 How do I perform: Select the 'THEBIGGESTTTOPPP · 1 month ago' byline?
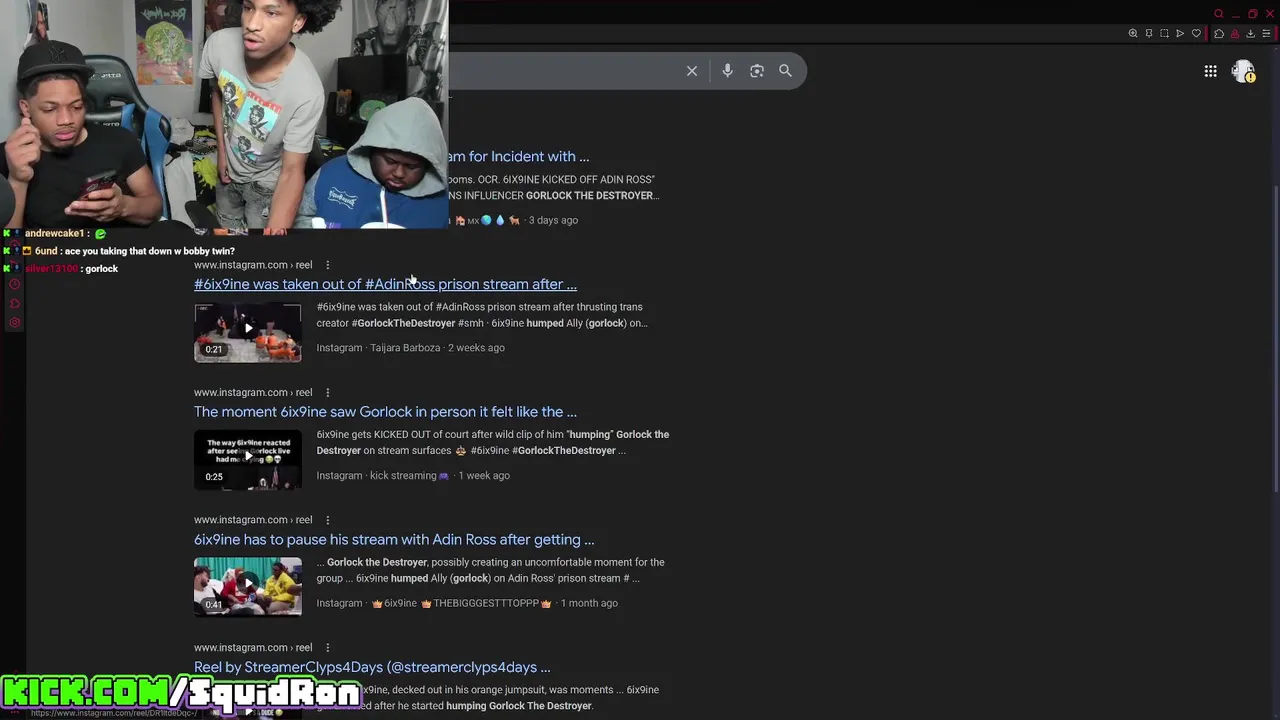pyautogui.click(x=525, y=603)
